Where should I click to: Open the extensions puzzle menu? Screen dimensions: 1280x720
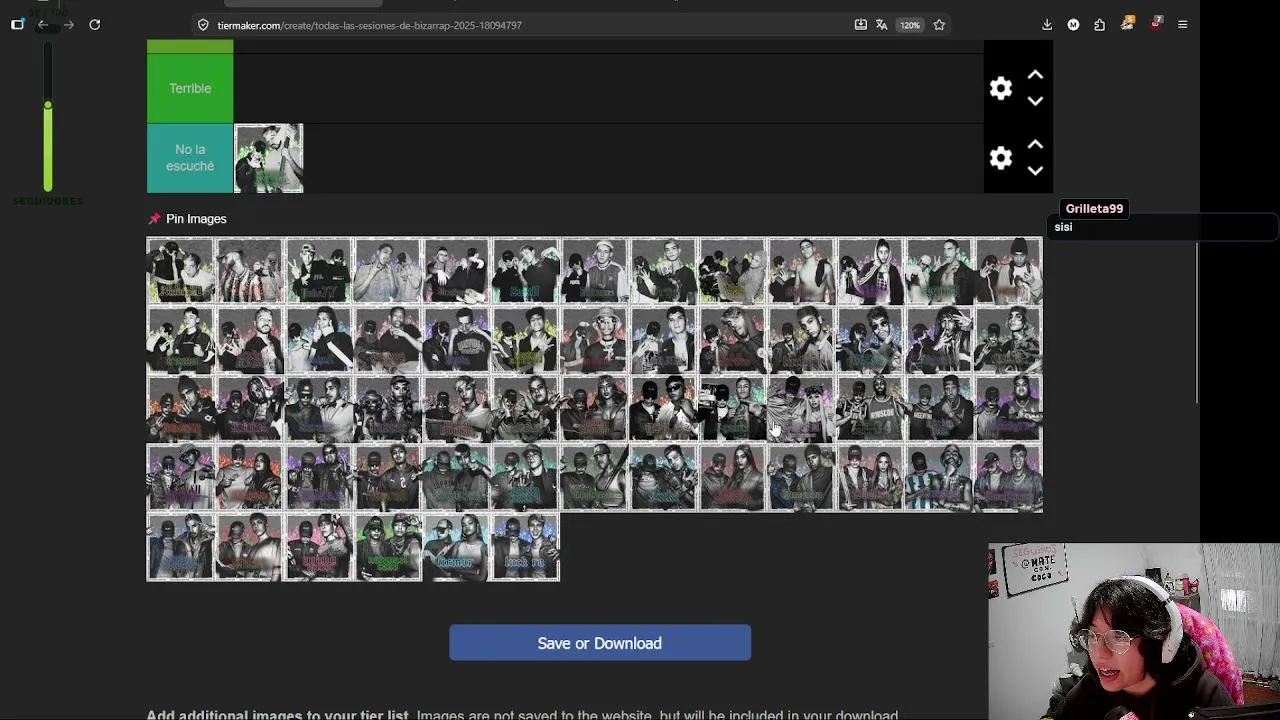pyautogui.click(x=1099, y=24)
